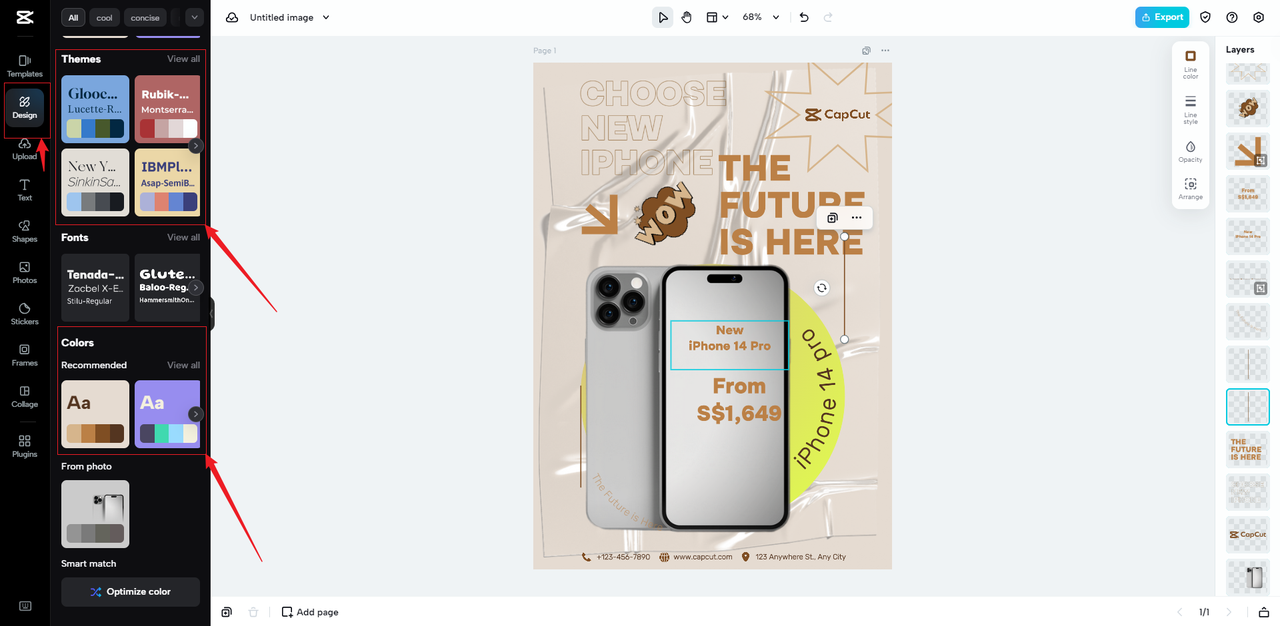This screenshot has width=1280, height=626.
Task: Apply the purple teal color palette
Action: click(x=167, y=414)
